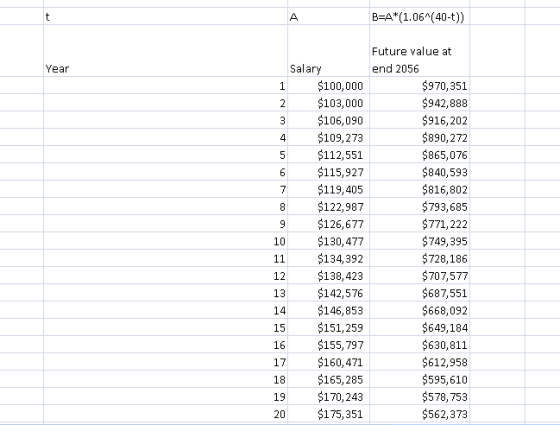Click future value cell $707,577
Screen dimensions: 560x425
(x=419, y=275)
